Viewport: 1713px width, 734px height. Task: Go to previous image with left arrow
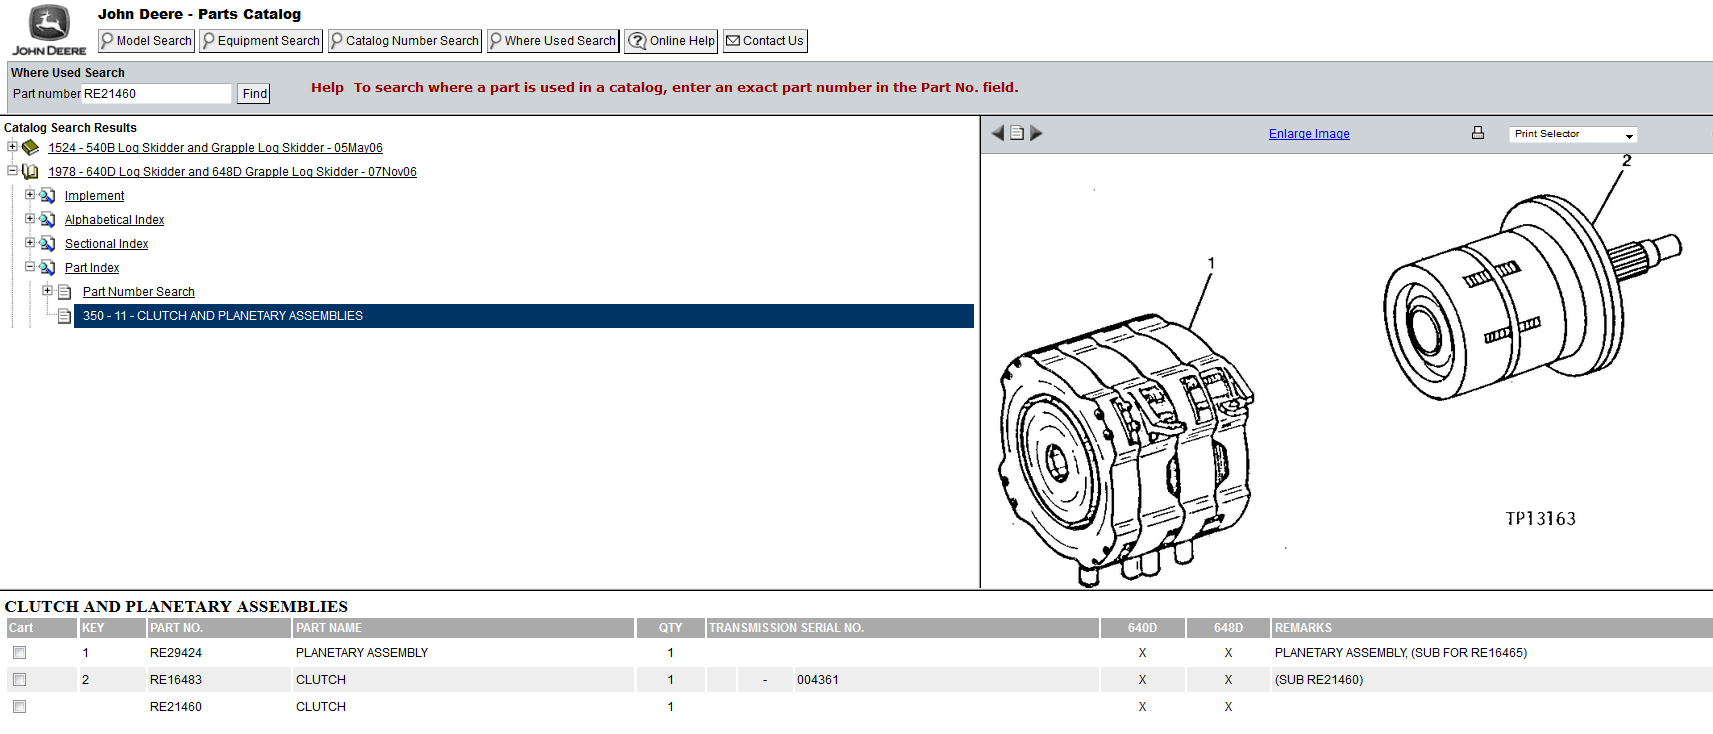pos(997,133)
